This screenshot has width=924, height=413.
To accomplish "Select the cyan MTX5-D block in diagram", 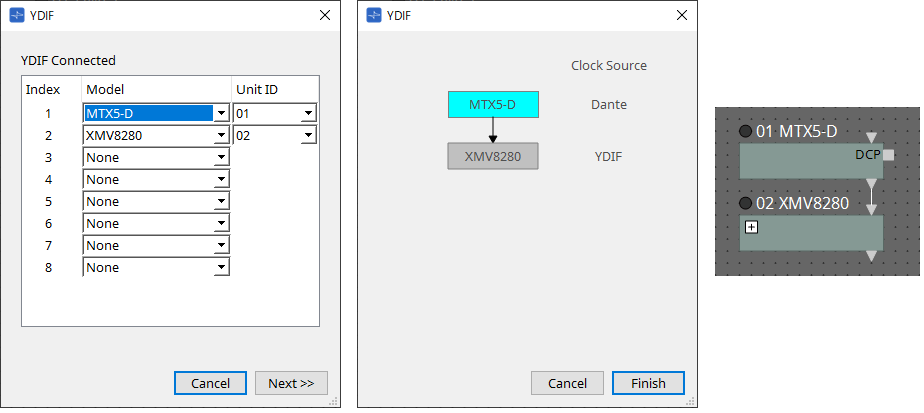I will (x=493, y=105).
